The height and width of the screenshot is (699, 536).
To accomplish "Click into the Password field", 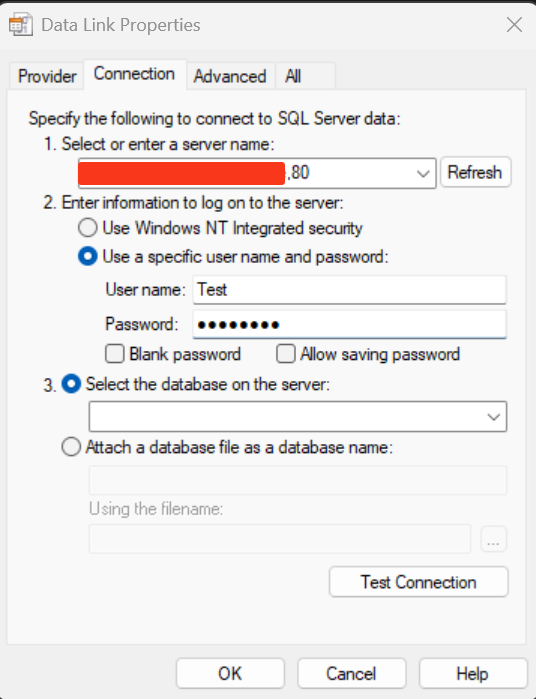I will (349, 324).
